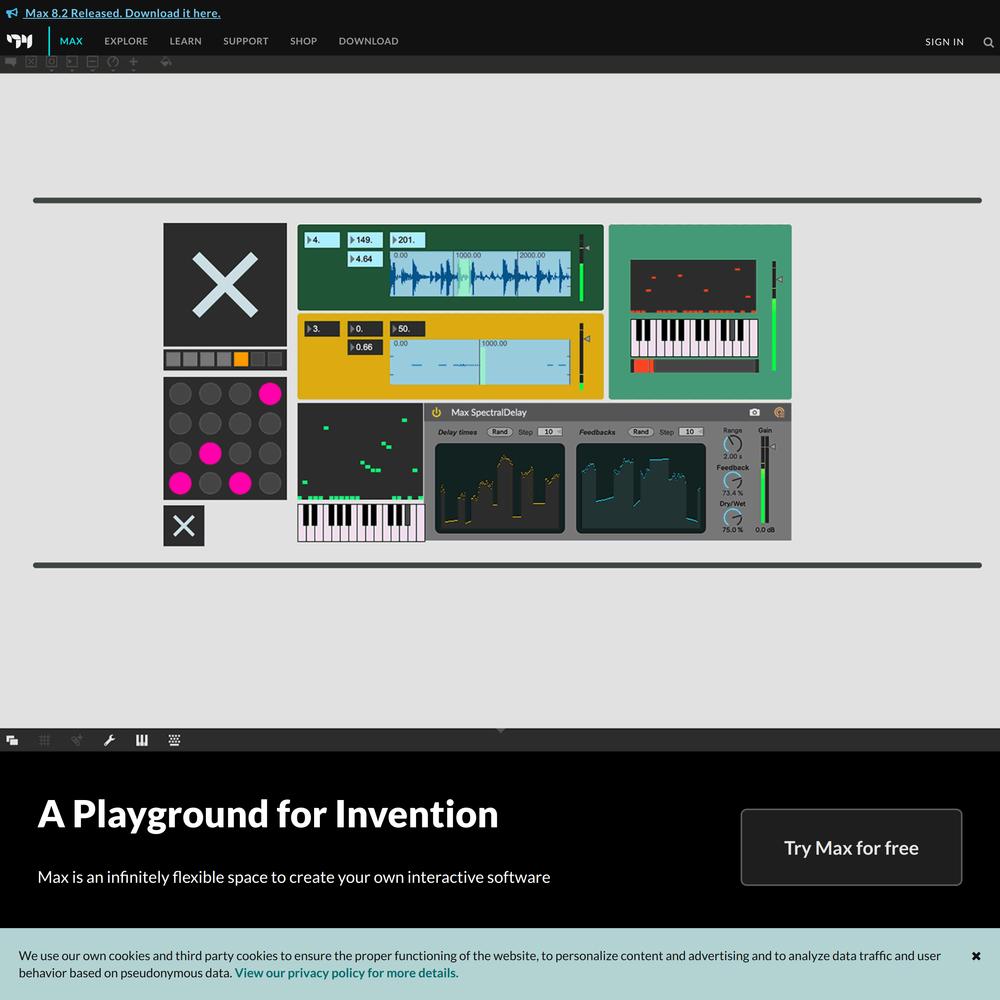Open the MAX nav item
Viewport: 1000px width, 1000px height.
[71, 41]
